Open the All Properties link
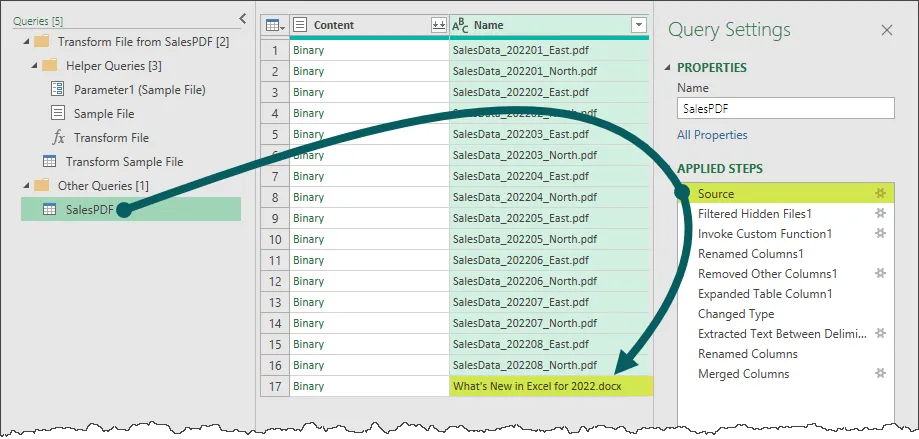 712,135
